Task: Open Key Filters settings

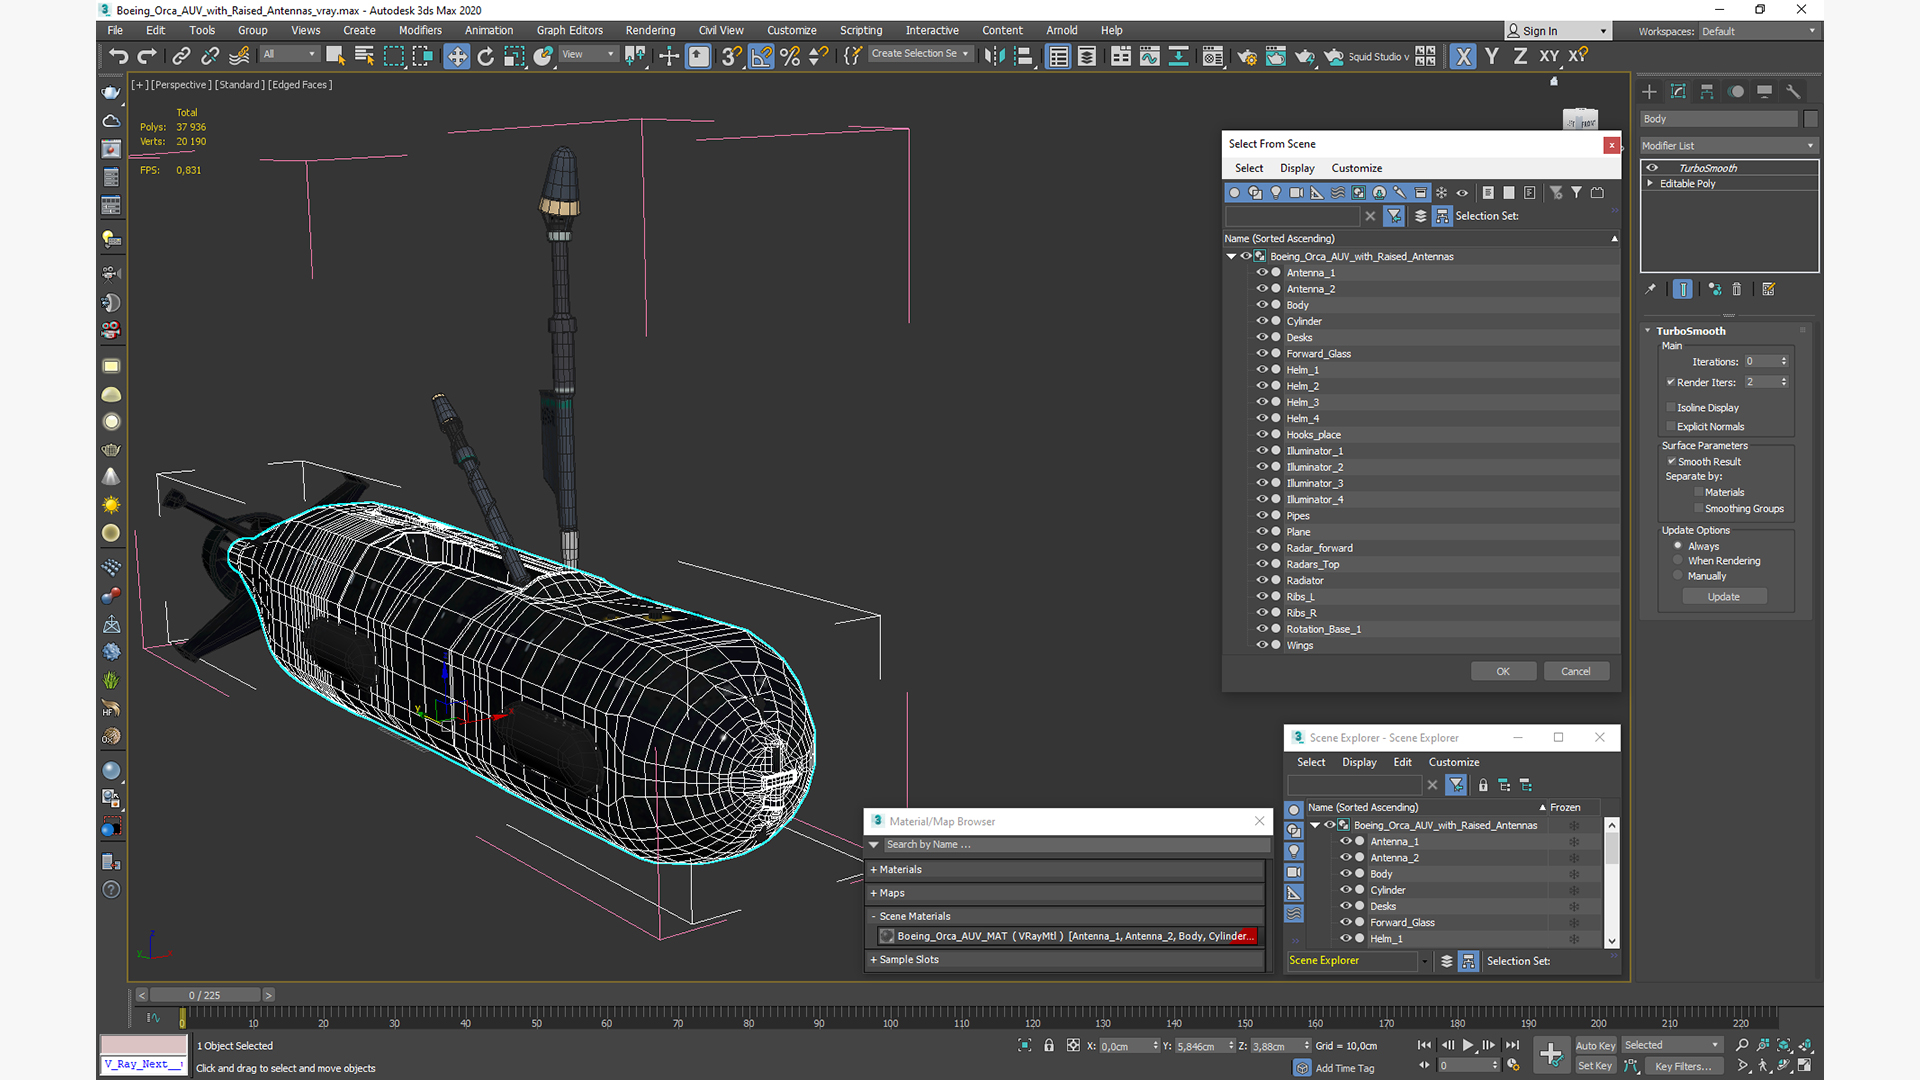Action: 1682,1066
